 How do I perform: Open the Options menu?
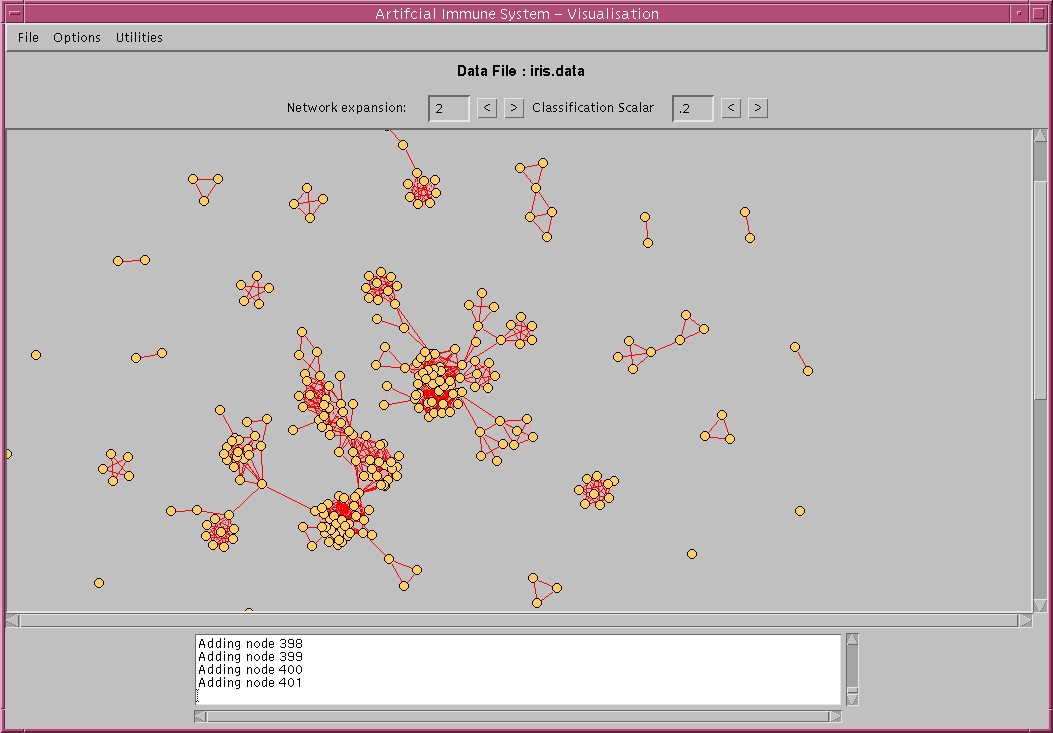click(77, 38)
